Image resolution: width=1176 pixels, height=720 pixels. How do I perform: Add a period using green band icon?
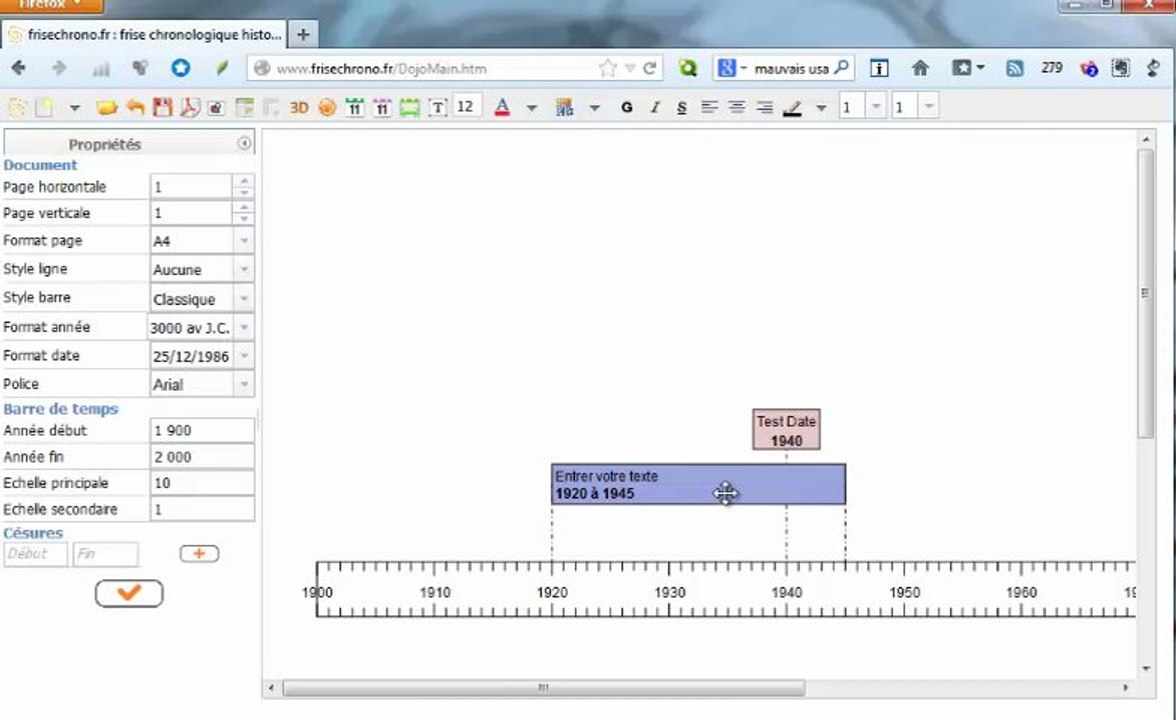[x=410, y=108]
